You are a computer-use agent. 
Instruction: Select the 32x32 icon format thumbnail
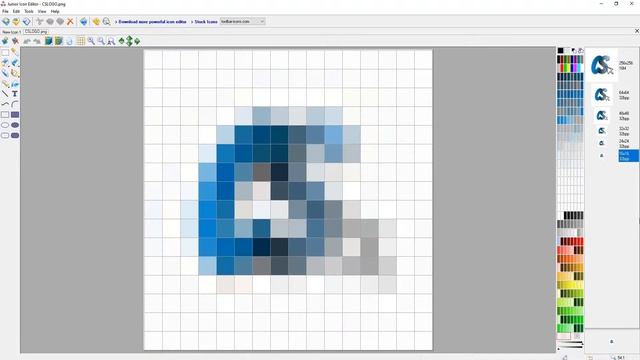click(x=602, y=131)
